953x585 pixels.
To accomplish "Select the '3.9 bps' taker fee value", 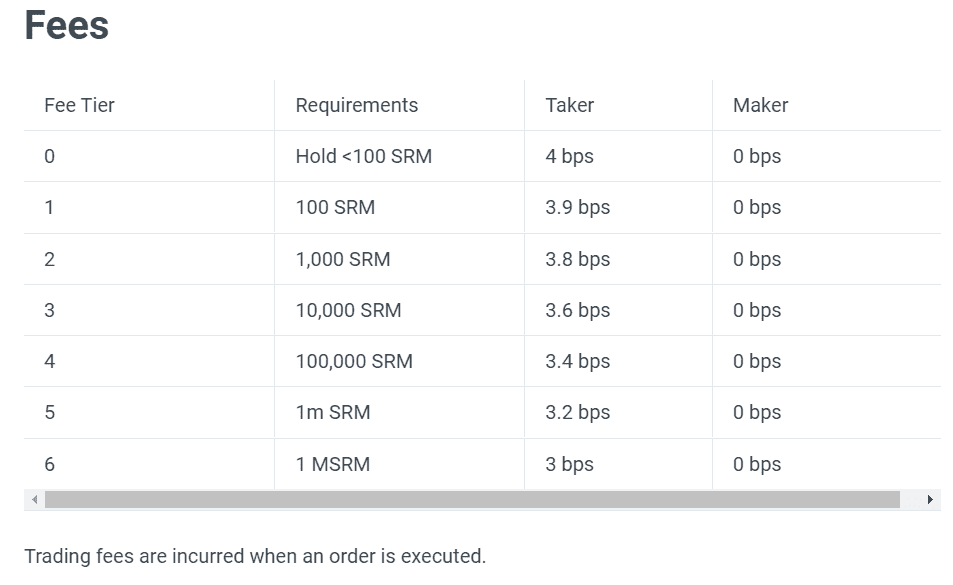I will pos(577,207).
